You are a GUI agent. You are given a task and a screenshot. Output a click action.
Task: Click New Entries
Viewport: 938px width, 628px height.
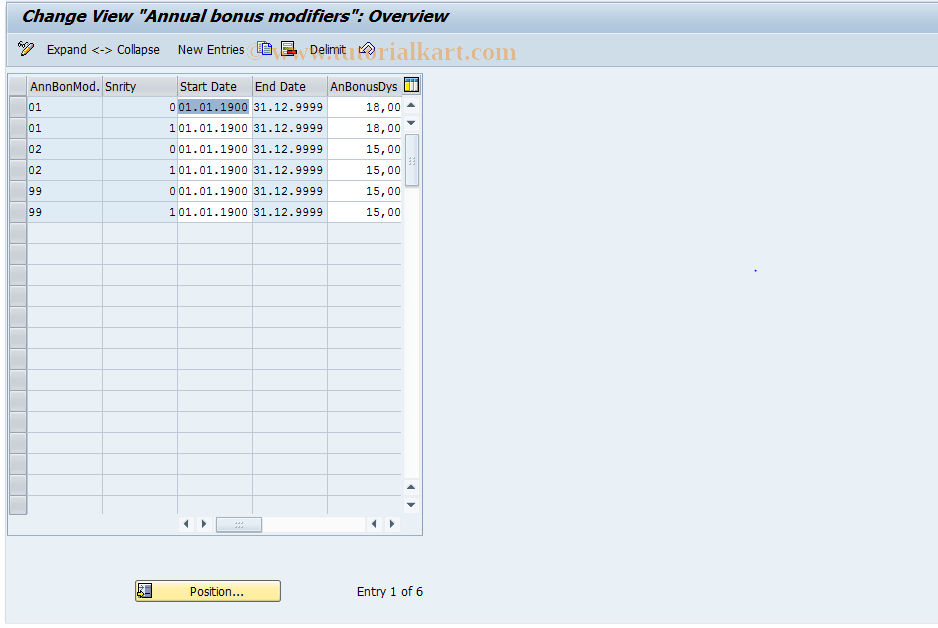tap(211, 50)
